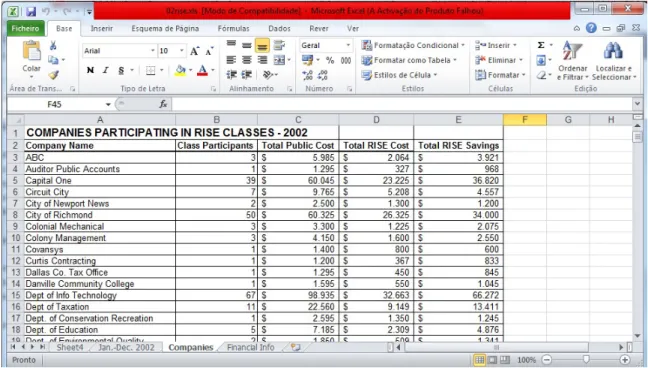Open the Geral number format dropdown
The width and height of the screenshot is (648, 368).
tap(348, 45)
